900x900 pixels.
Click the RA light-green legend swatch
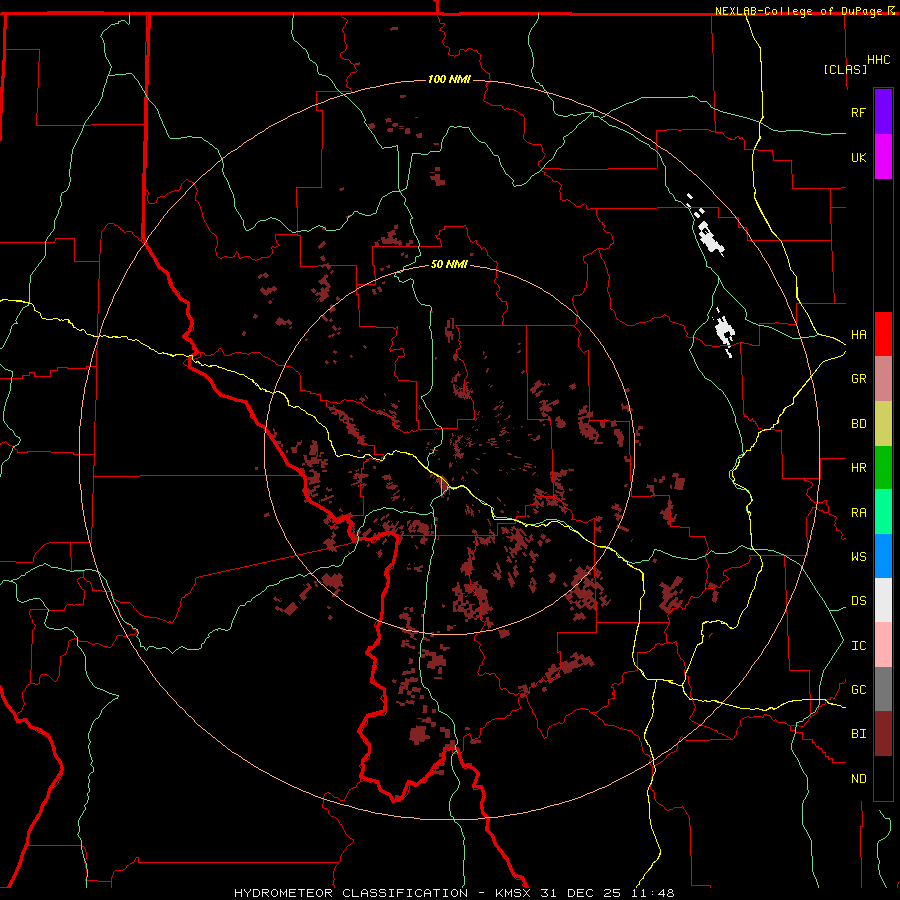pos(883,512)
